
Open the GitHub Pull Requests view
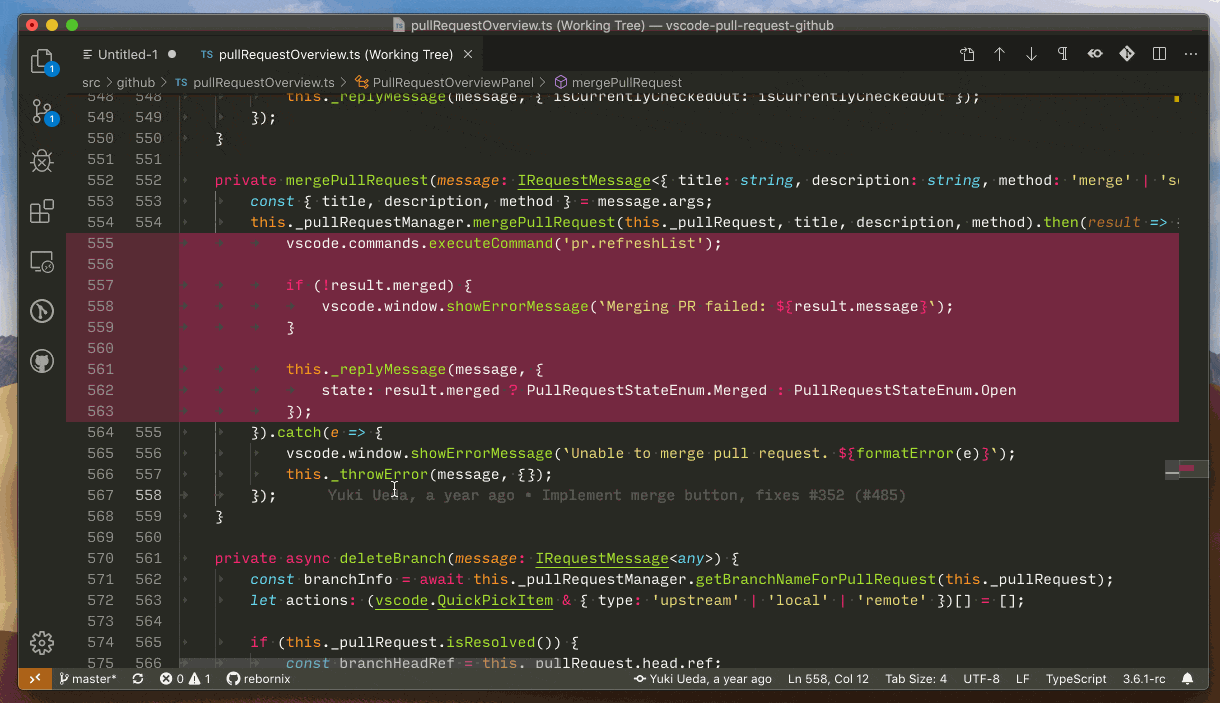click(x=42, y=361)
